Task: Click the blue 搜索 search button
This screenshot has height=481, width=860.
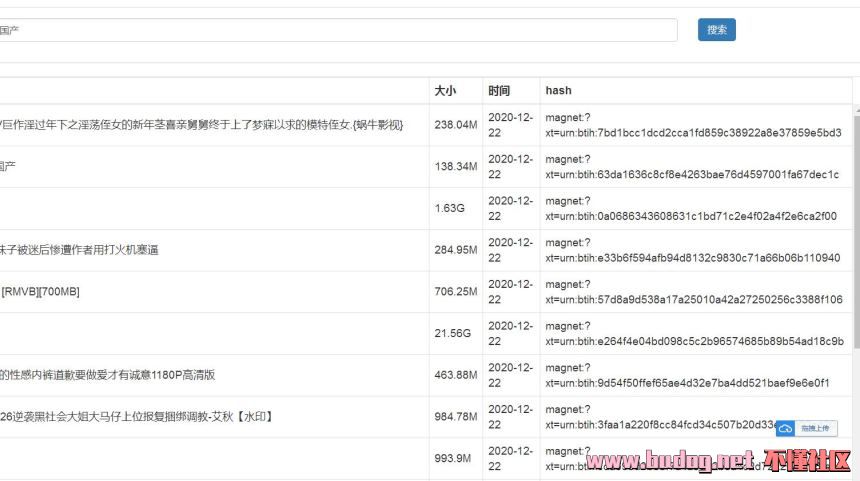Action: point(716,30)
